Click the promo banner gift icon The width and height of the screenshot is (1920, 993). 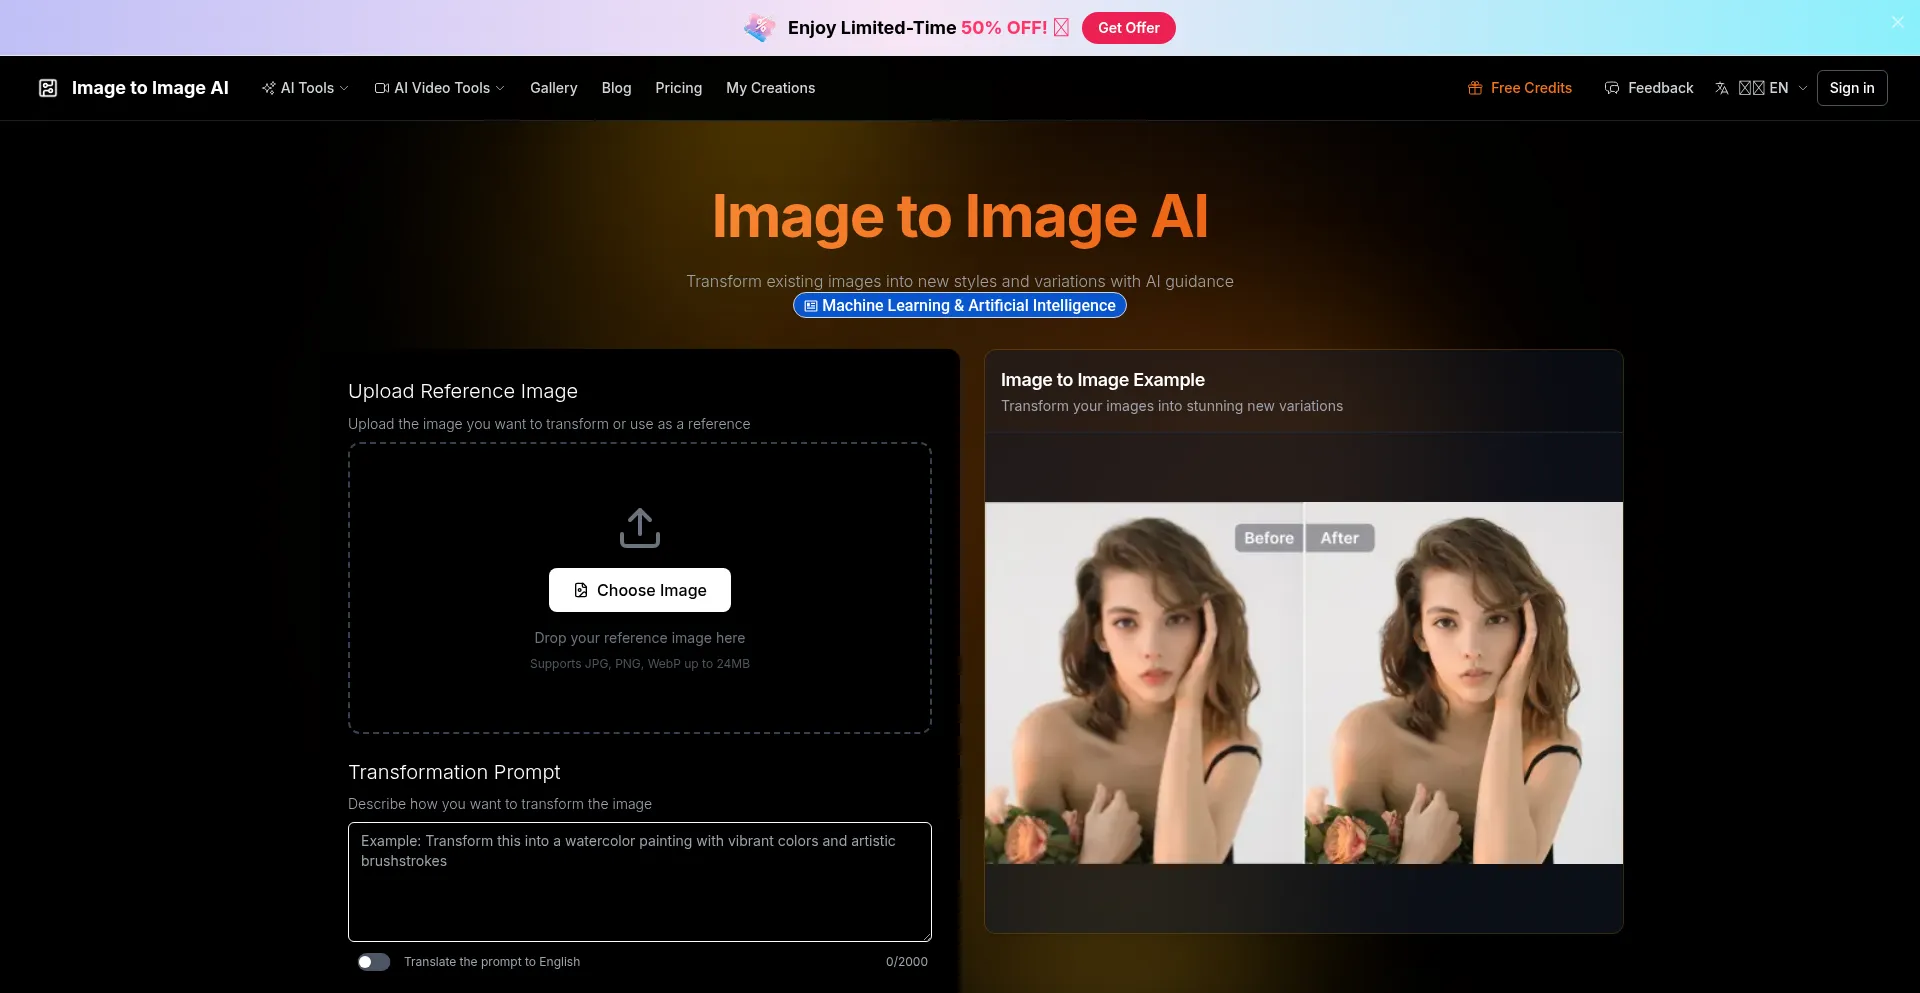pyautogui.click(x=760, y=27)
